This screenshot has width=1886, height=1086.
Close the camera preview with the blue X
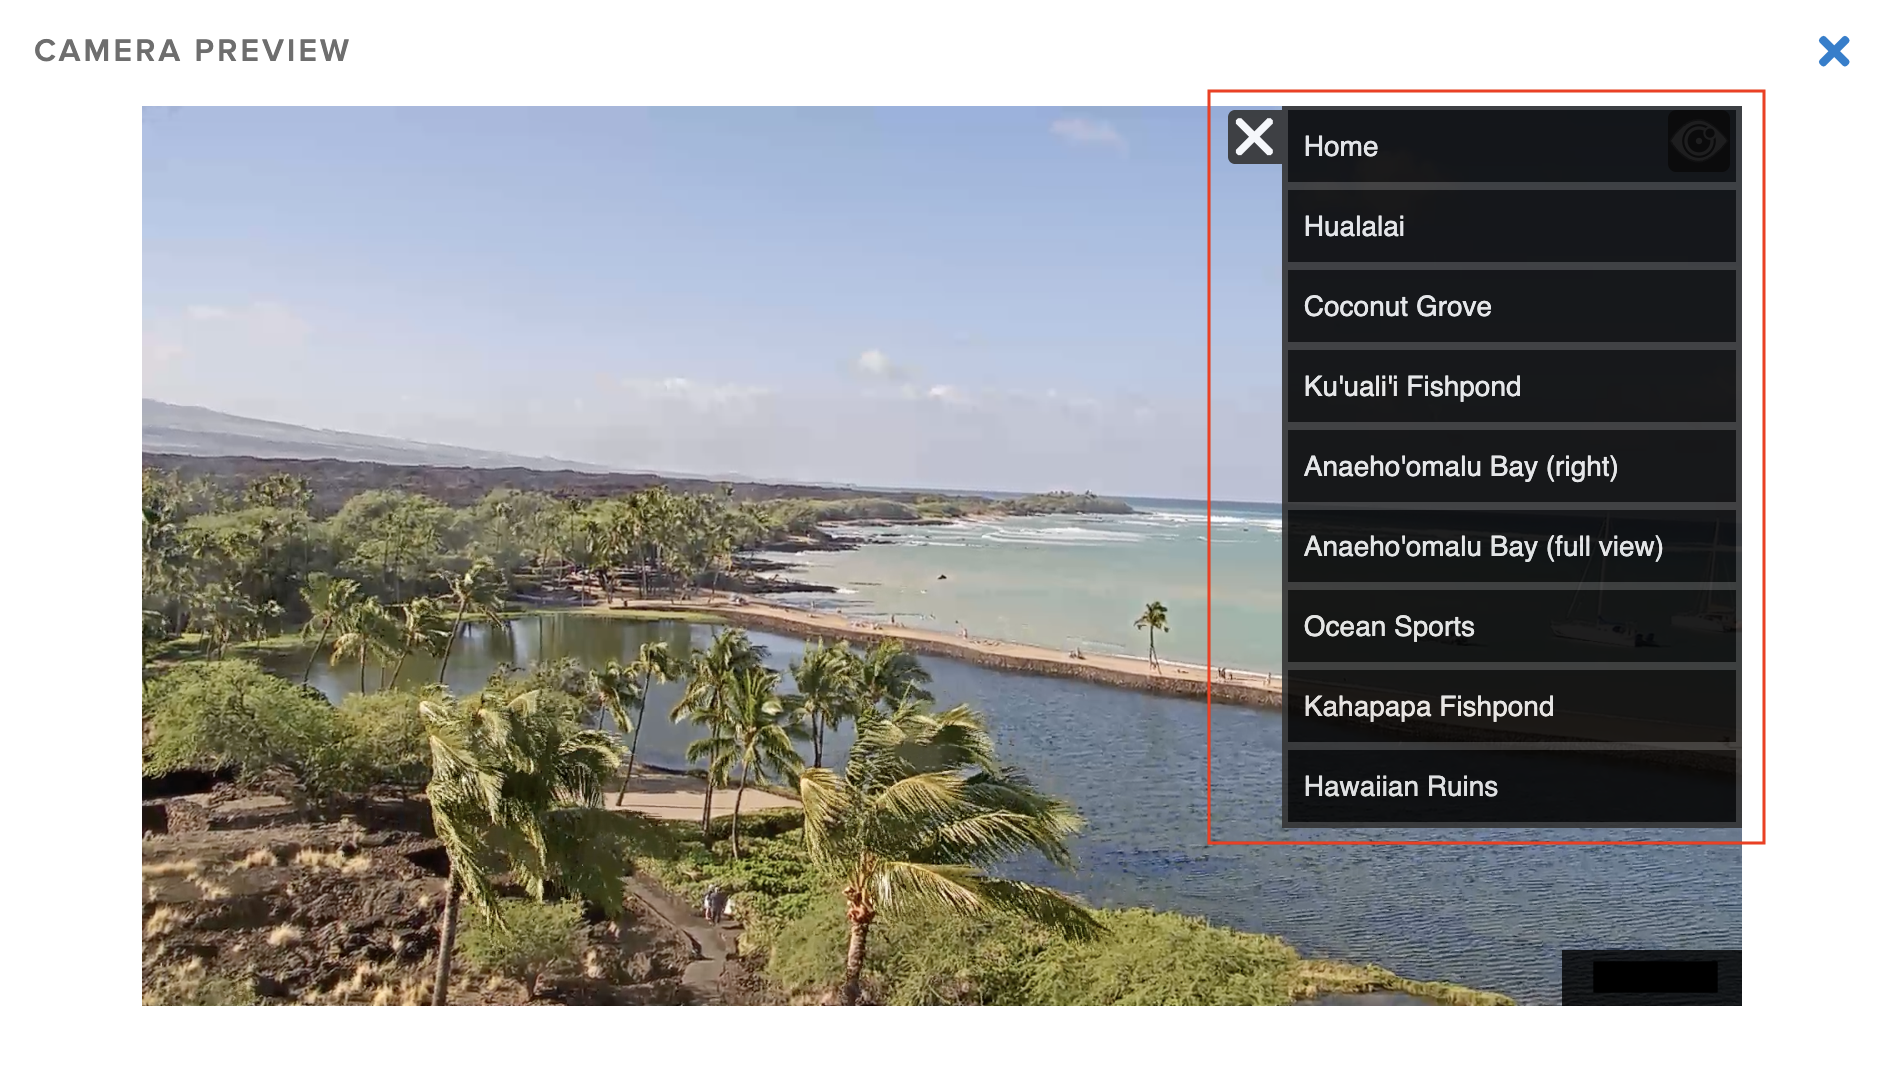(x=1834, y=51)
